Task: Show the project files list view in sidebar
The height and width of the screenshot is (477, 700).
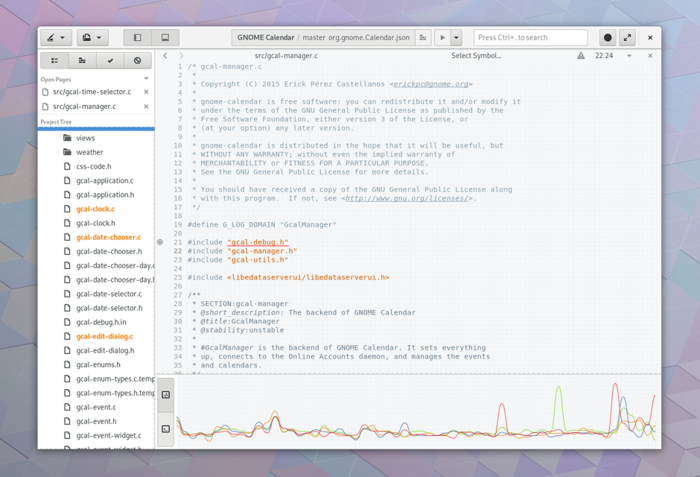Action: click(54, 61)
